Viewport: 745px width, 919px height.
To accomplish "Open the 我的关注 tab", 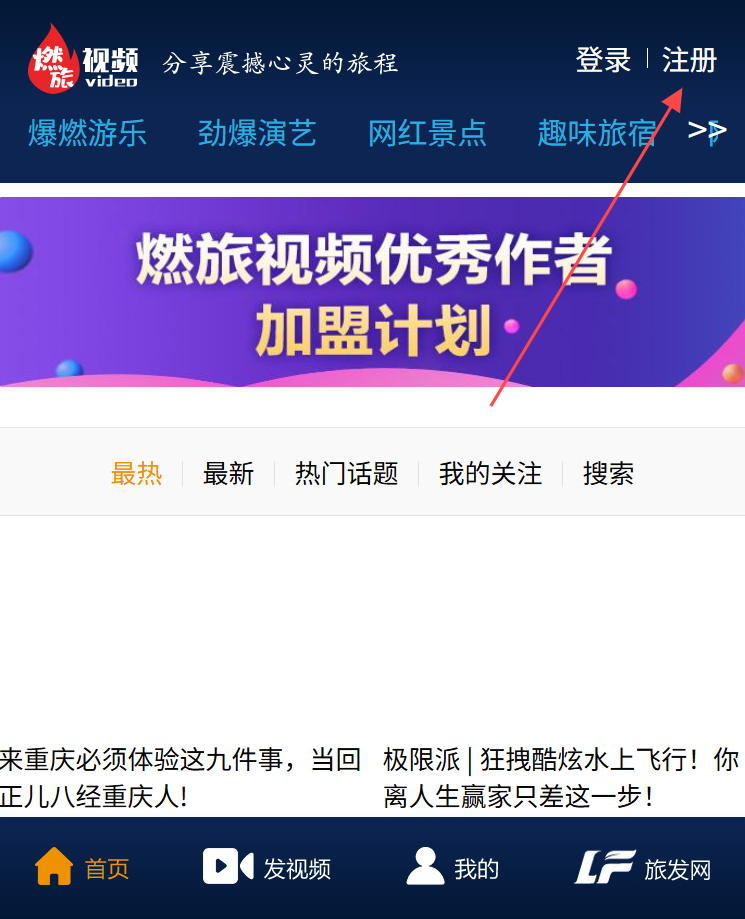I will point(491,473).
